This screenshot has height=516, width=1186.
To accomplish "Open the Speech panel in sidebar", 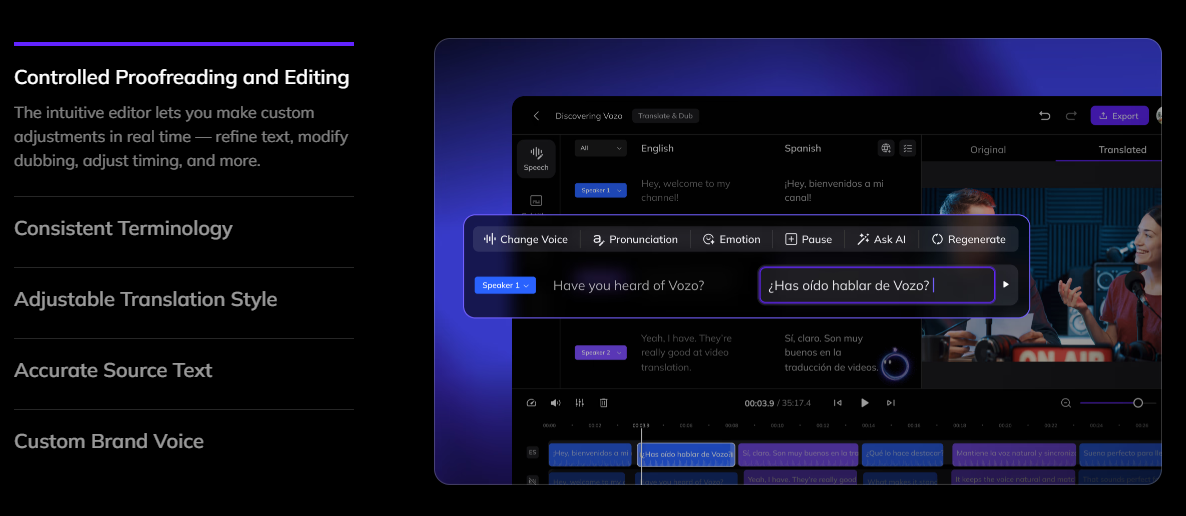I will [x=536, y=159].
